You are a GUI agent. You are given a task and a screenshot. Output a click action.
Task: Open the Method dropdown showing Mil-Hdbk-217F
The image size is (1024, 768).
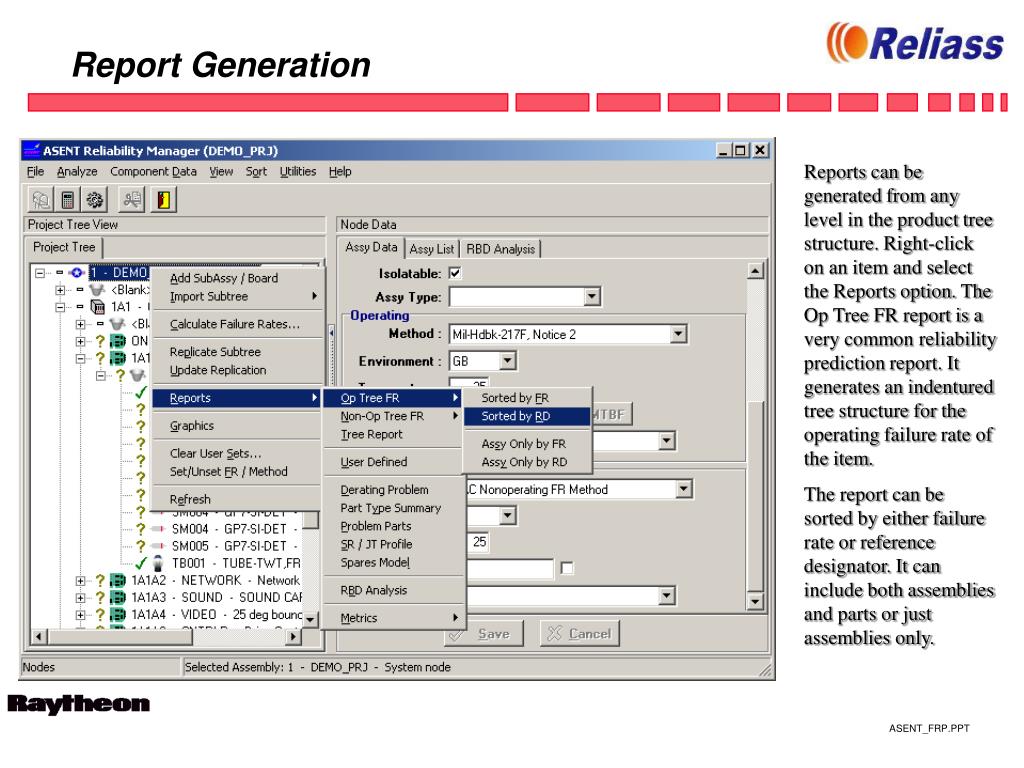[x=679, y=334]
